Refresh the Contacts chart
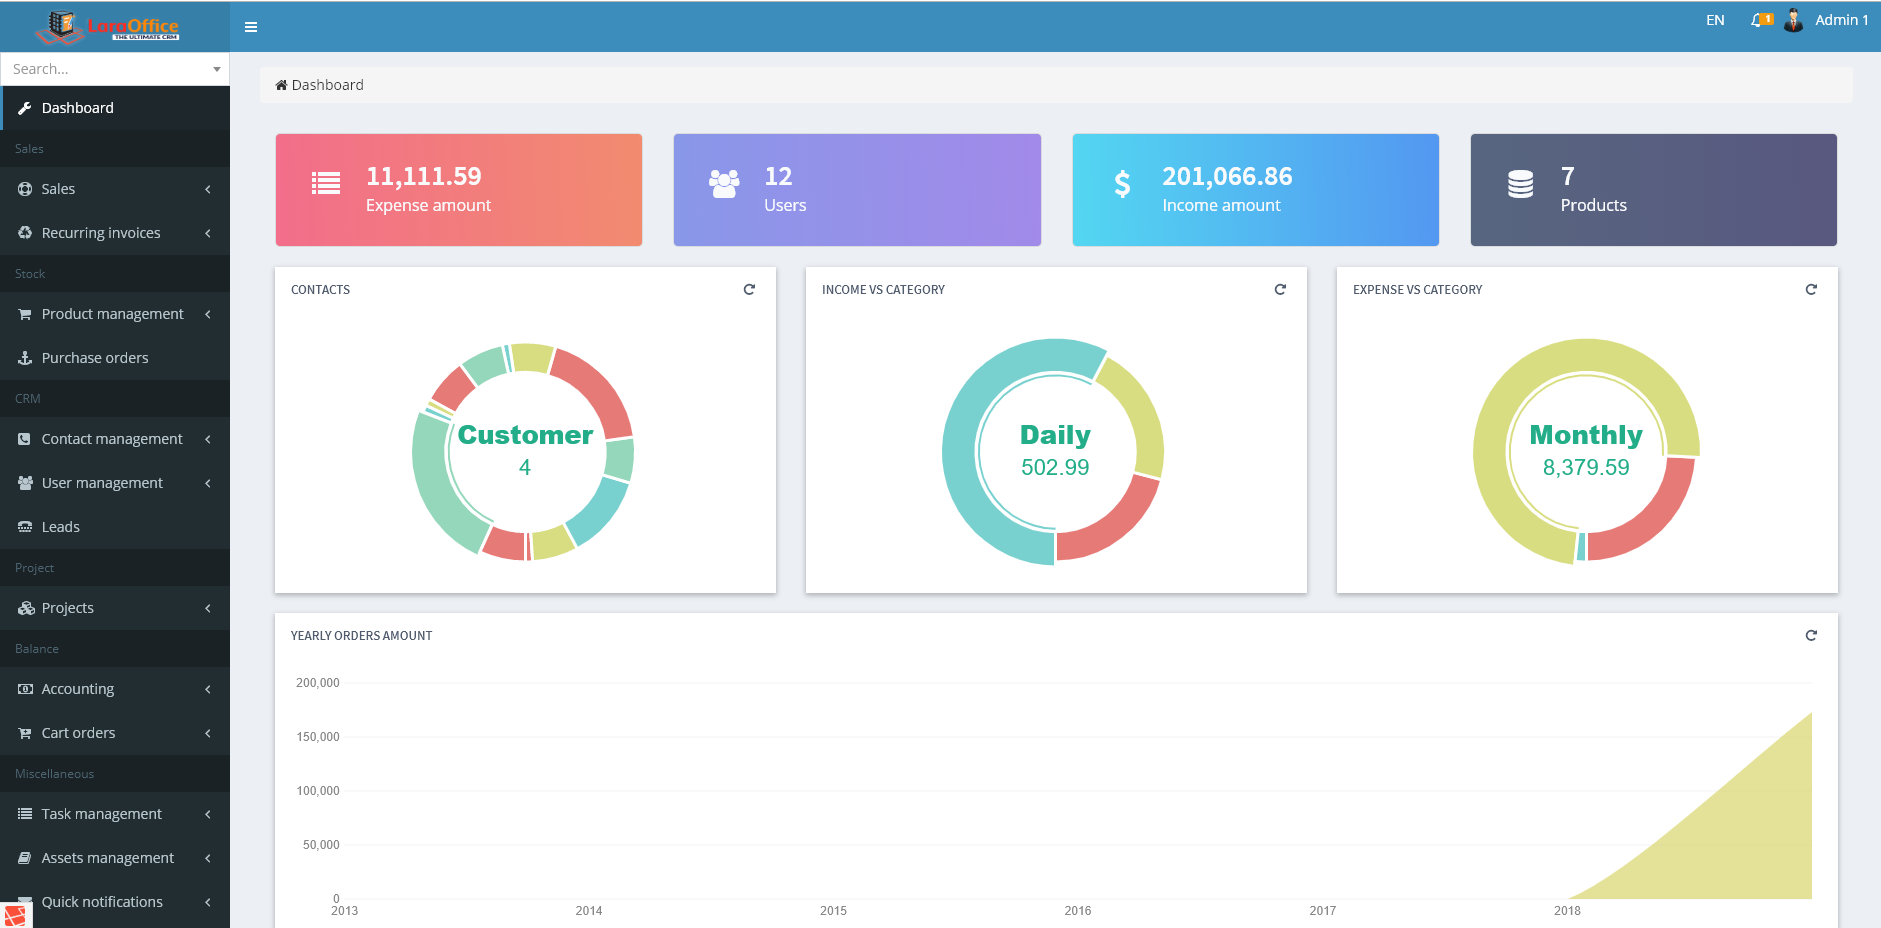The height and width of the screenshot is (928, 1881). coord(749,290)
